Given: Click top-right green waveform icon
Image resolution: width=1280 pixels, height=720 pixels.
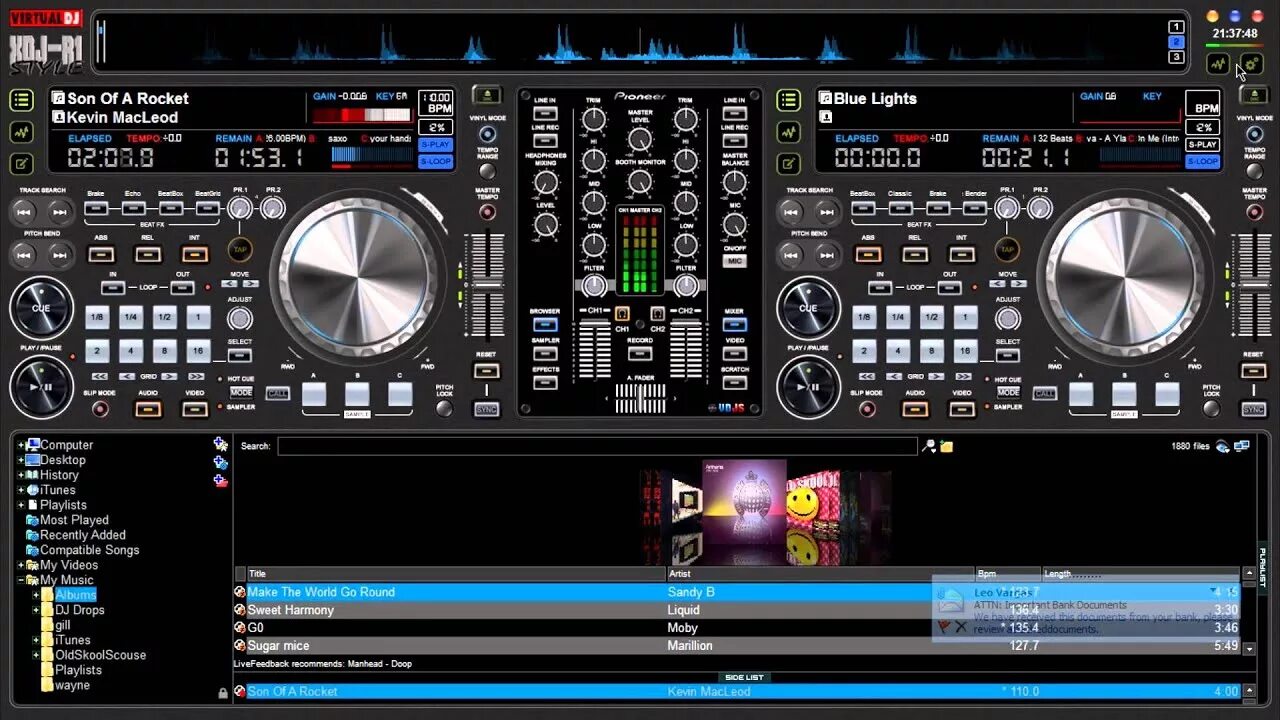Looking at the screenshot, I should 1218,65.
